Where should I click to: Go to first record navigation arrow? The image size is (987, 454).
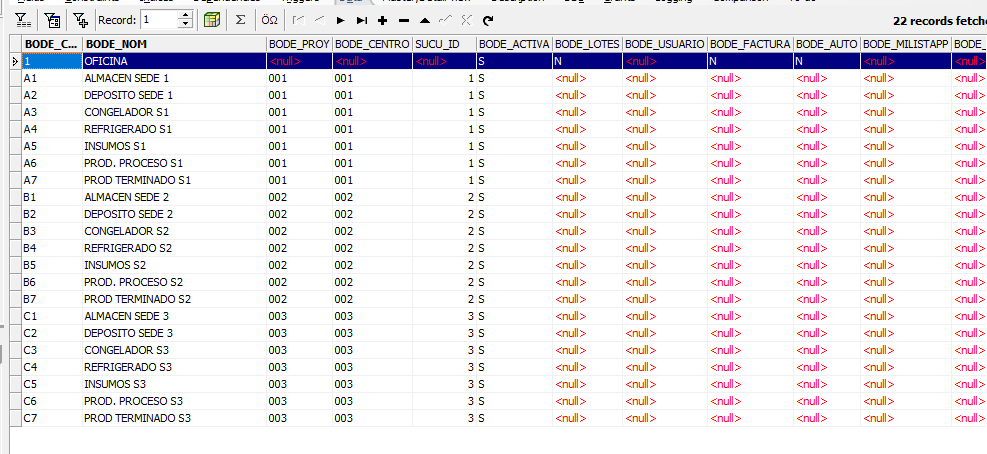(299, 20)
